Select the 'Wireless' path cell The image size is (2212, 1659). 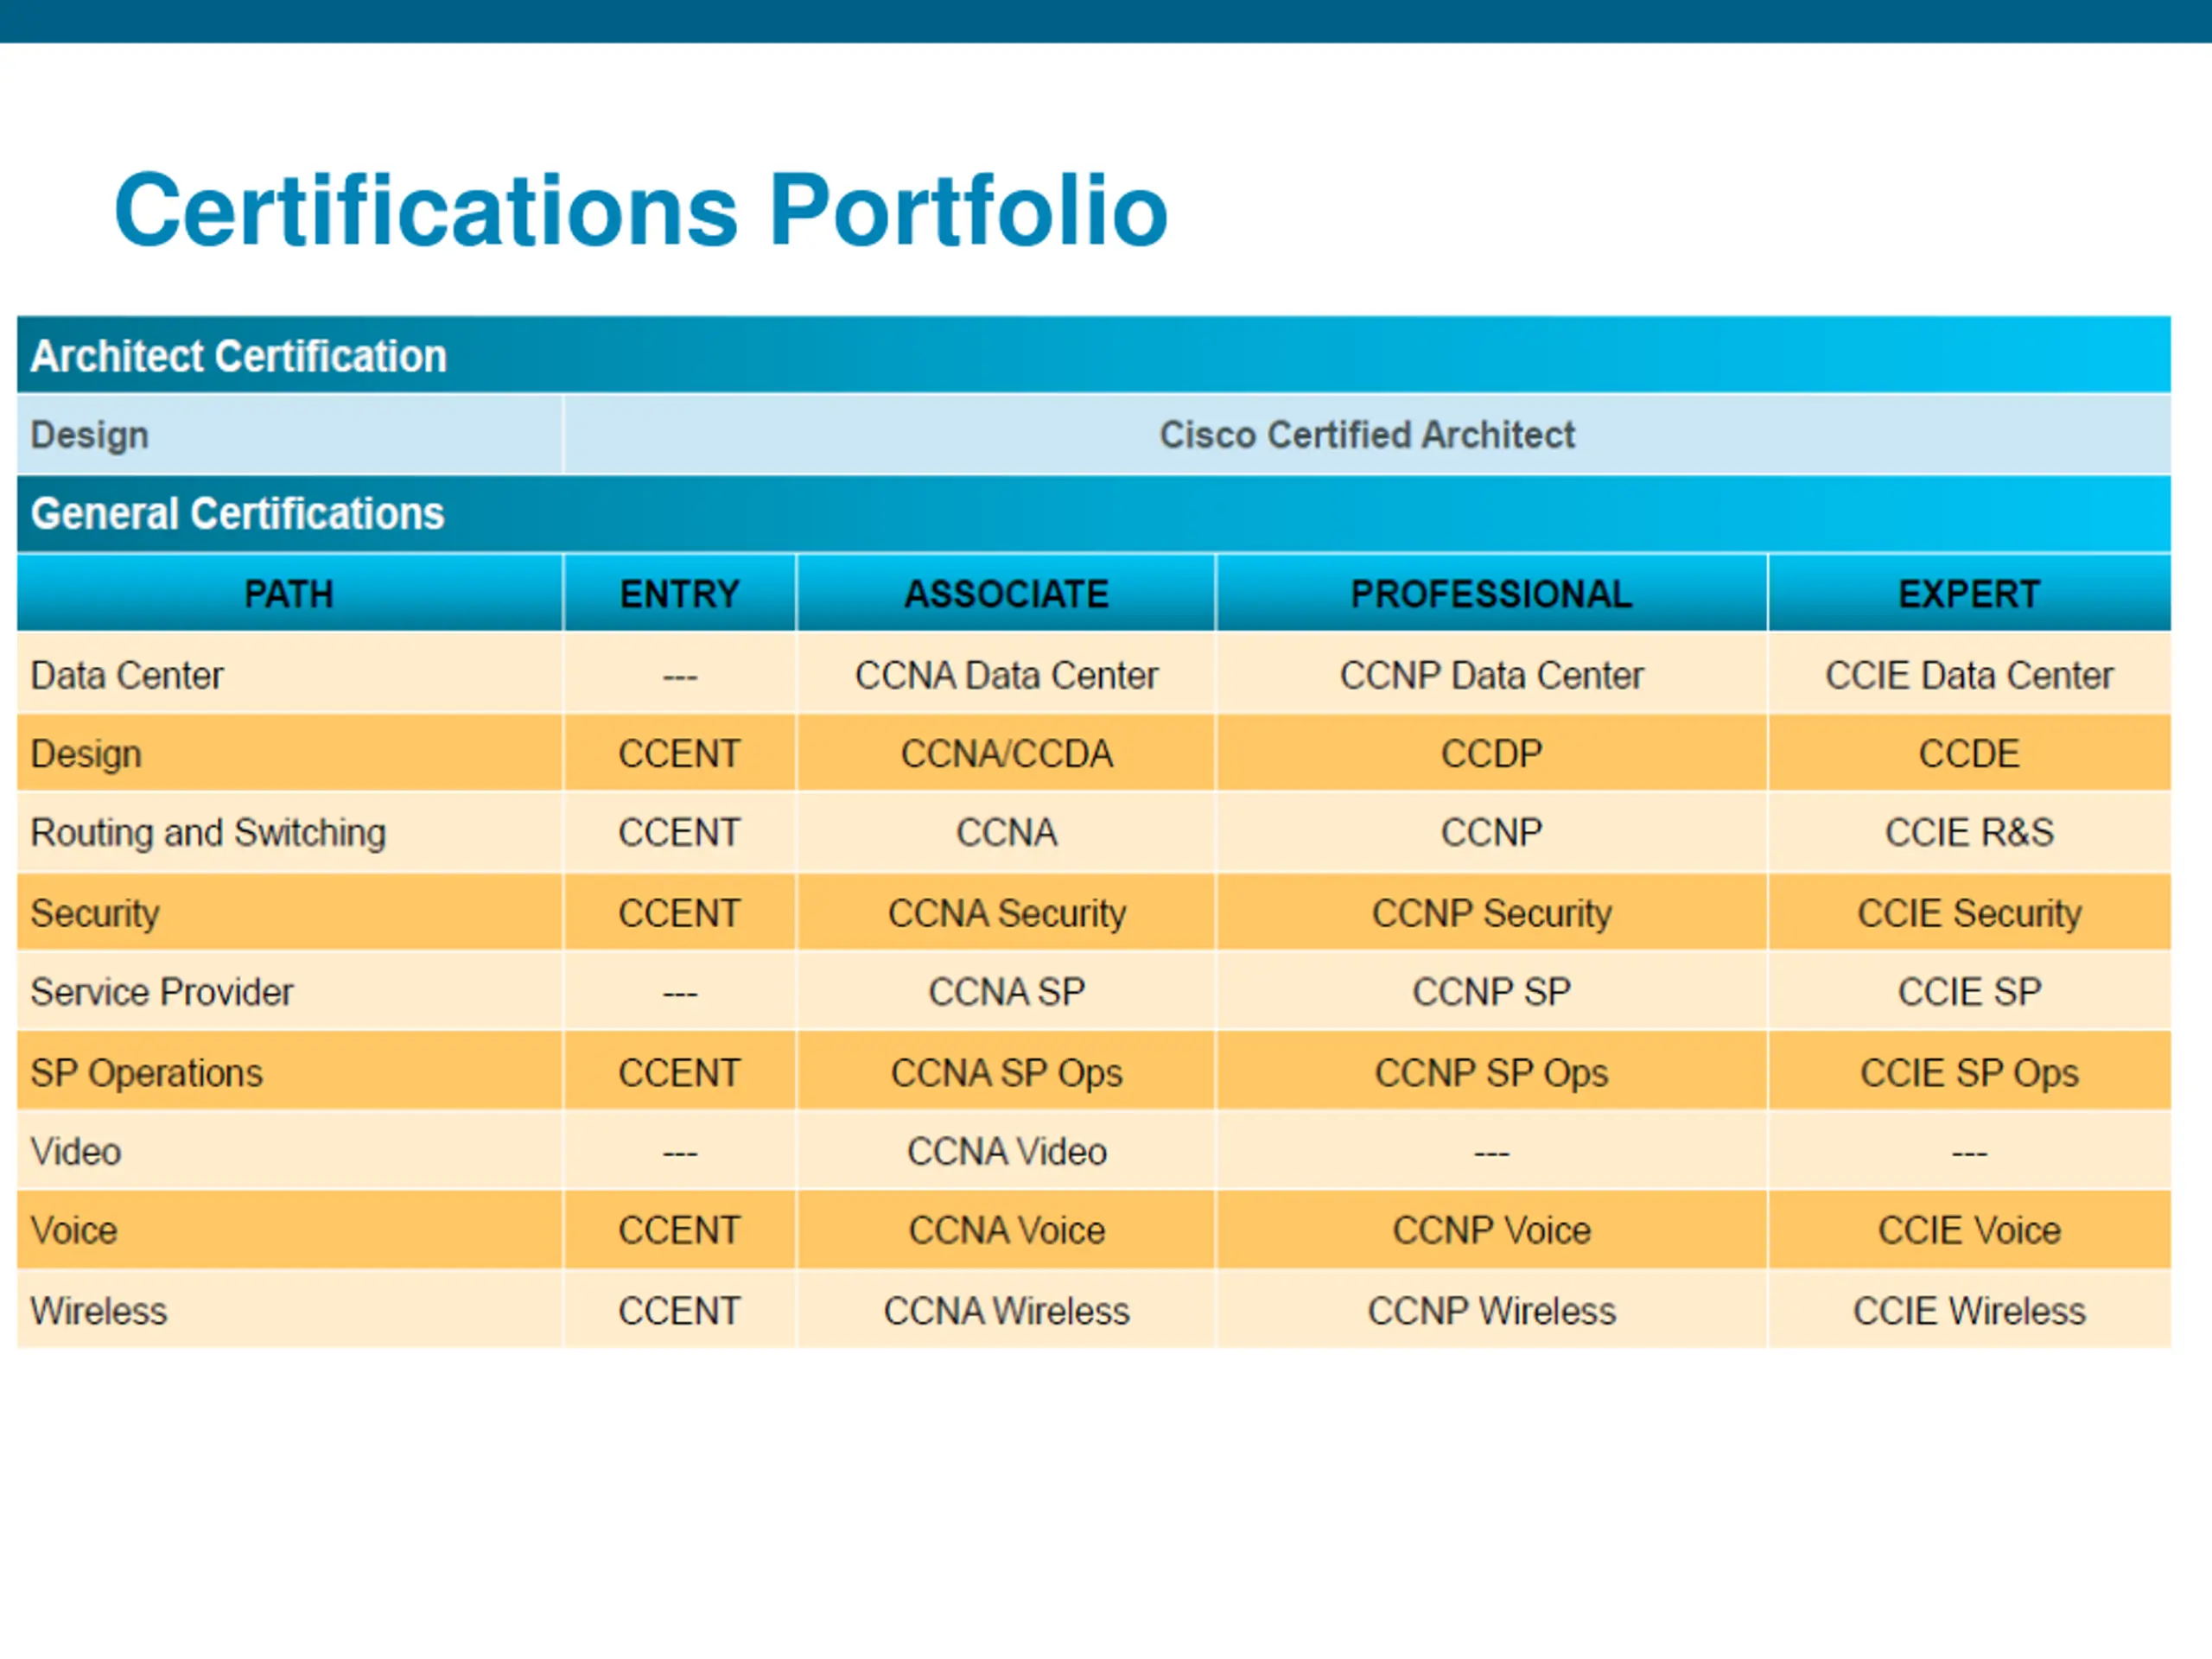pyautogui.click(x=289, y=1310)
